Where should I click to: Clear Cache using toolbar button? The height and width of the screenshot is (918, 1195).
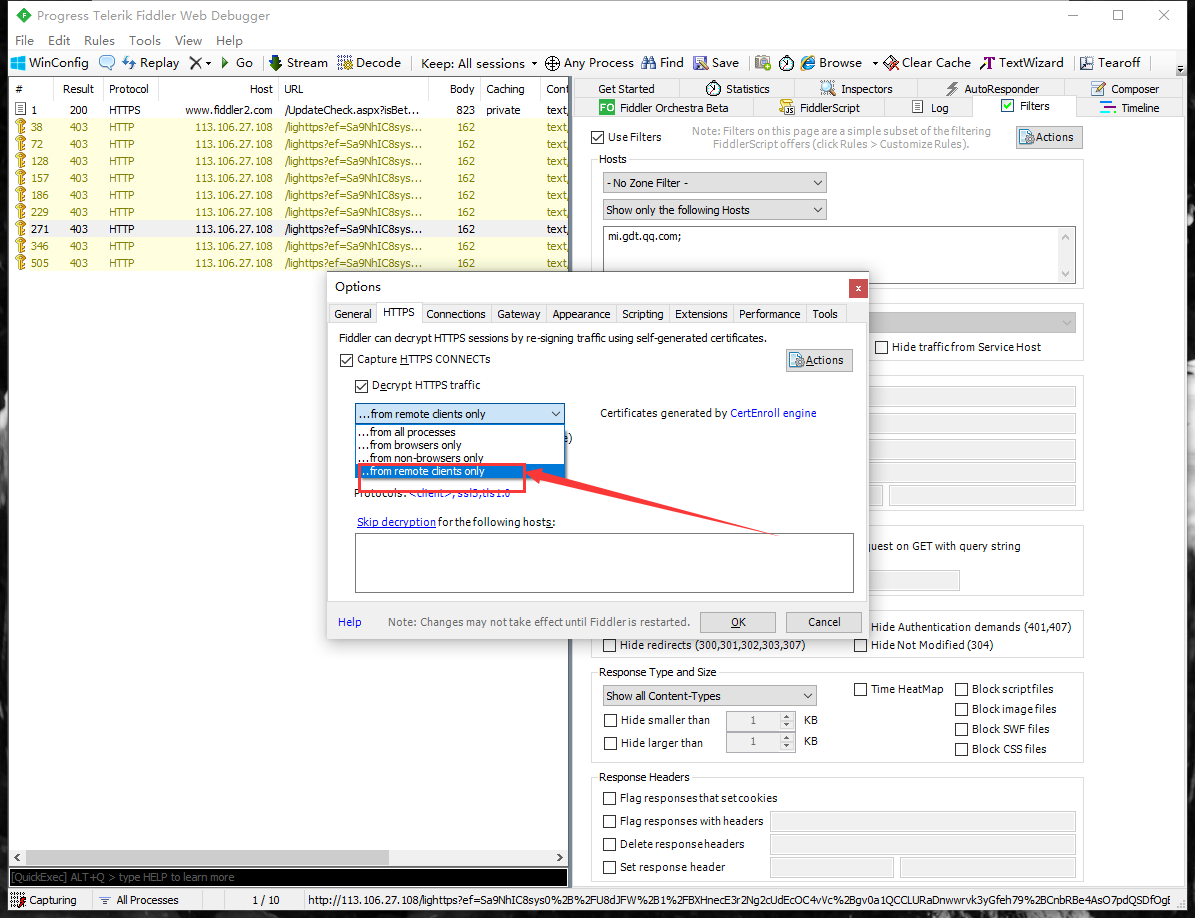[x=927, y=63]
